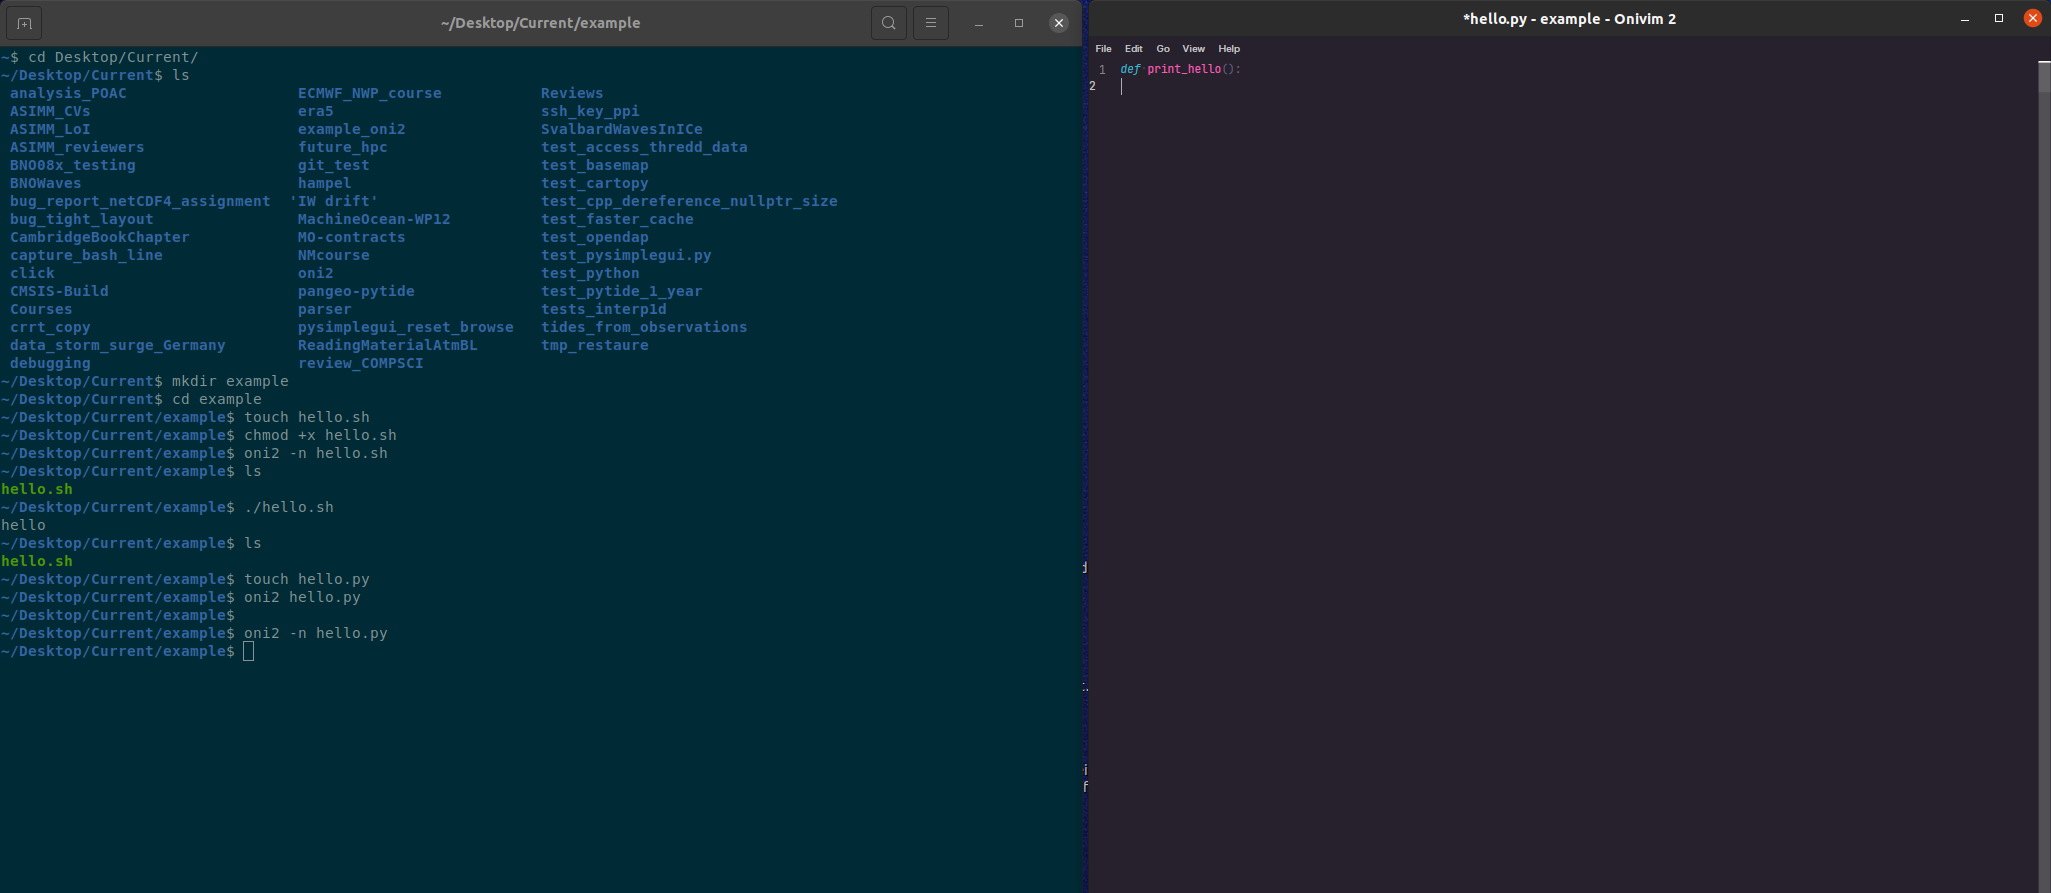Maximize the terminal window
The height and width of the screenshot is (893, 2051).
1019,23
